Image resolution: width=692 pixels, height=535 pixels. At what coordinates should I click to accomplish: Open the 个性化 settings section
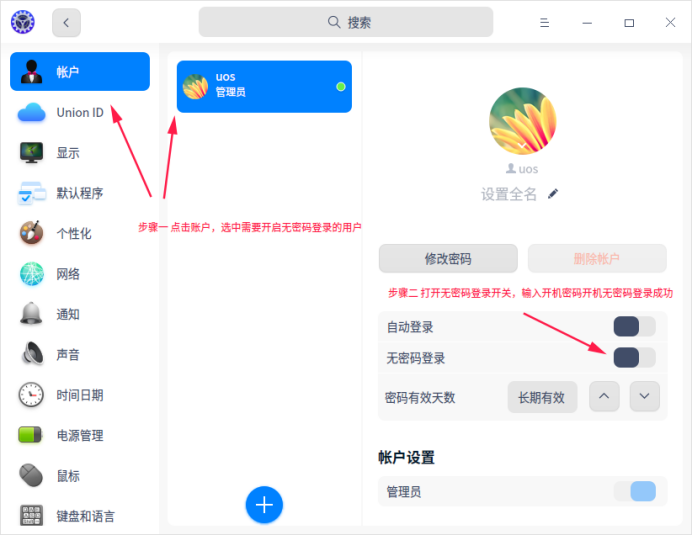(80, 233)
